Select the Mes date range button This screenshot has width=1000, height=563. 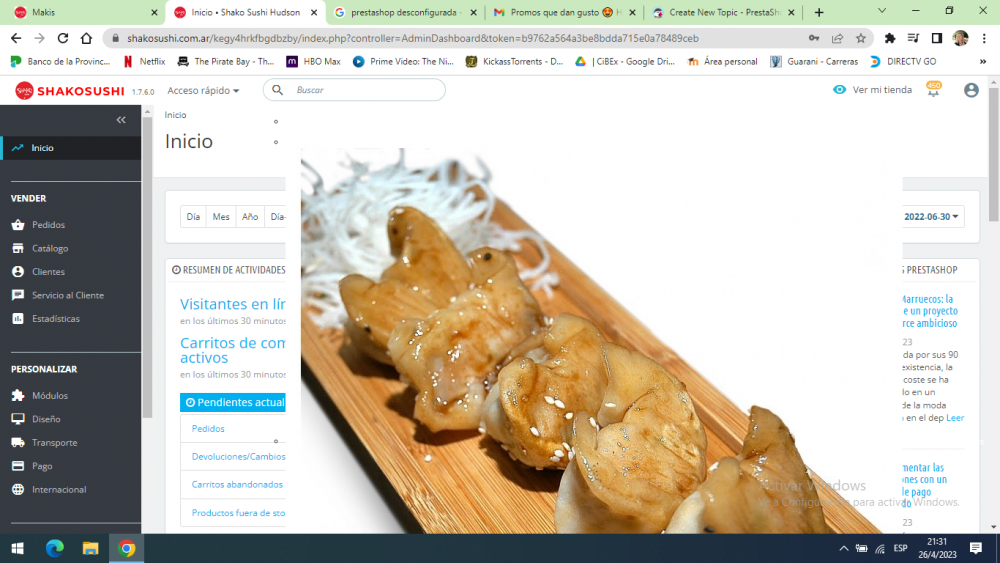pyautogui.click(x=221, y=217)
